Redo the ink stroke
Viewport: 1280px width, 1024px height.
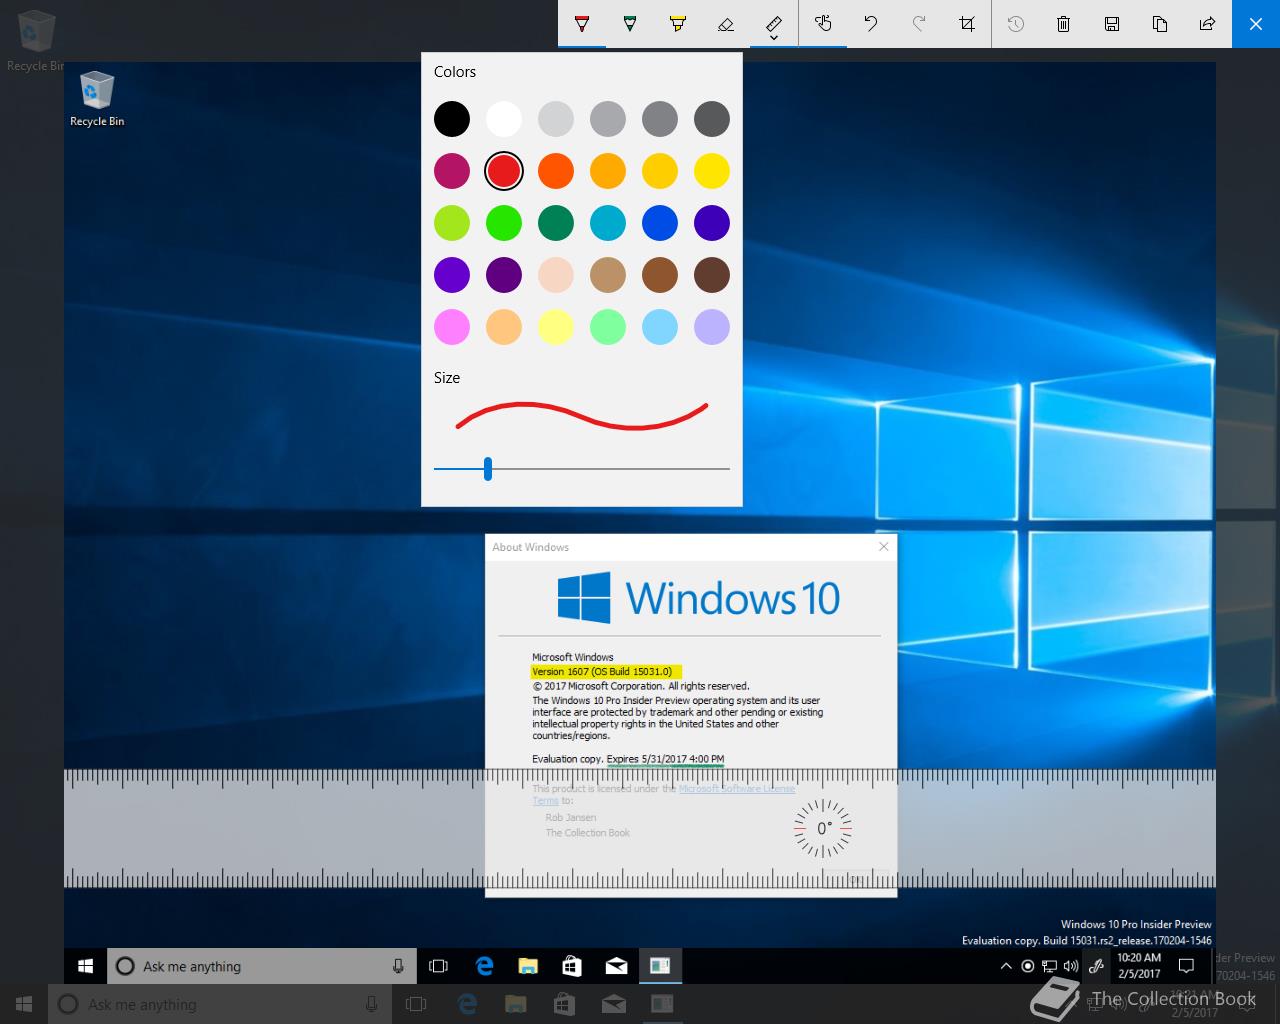pos(919,24)
